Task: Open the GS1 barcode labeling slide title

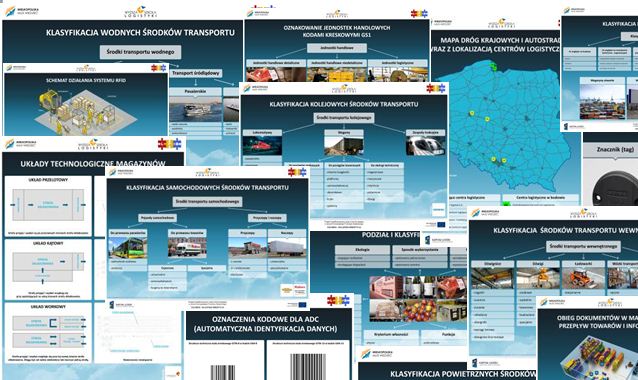Action: (337, 31)
